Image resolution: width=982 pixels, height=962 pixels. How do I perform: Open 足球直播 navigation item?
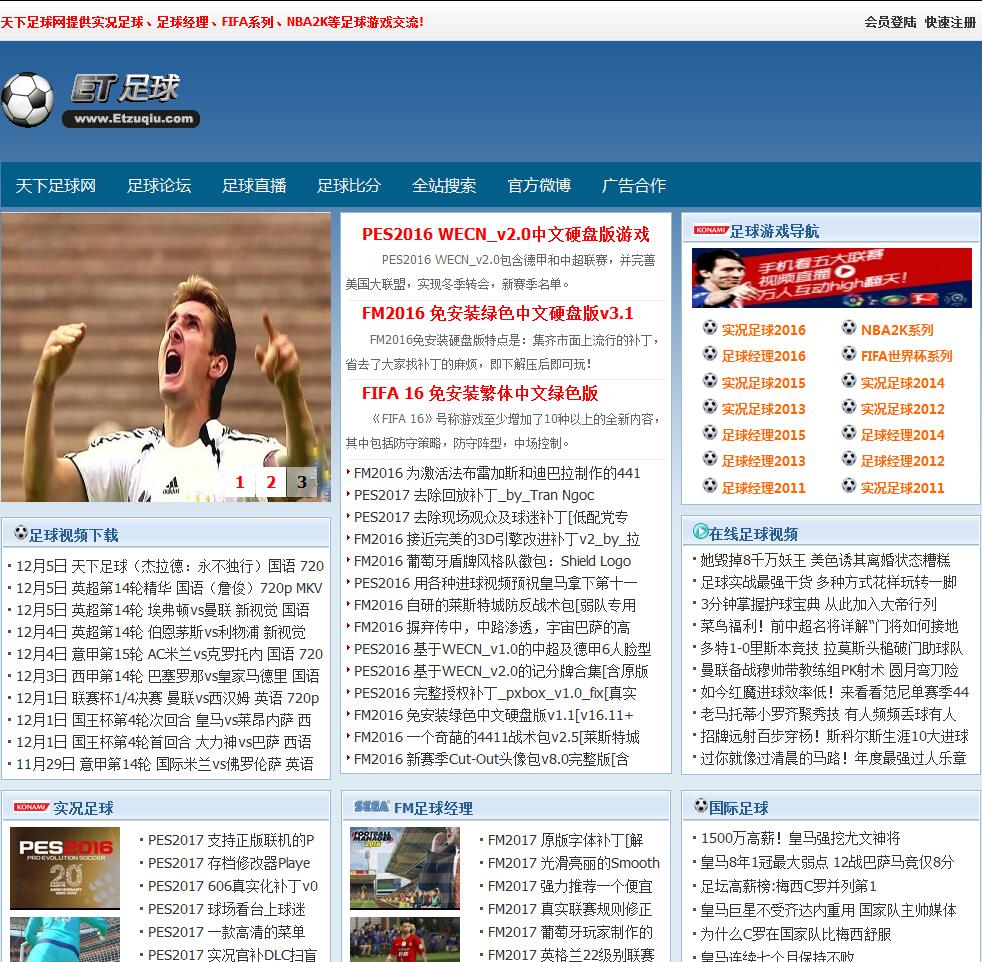click(x=254, y=185)
